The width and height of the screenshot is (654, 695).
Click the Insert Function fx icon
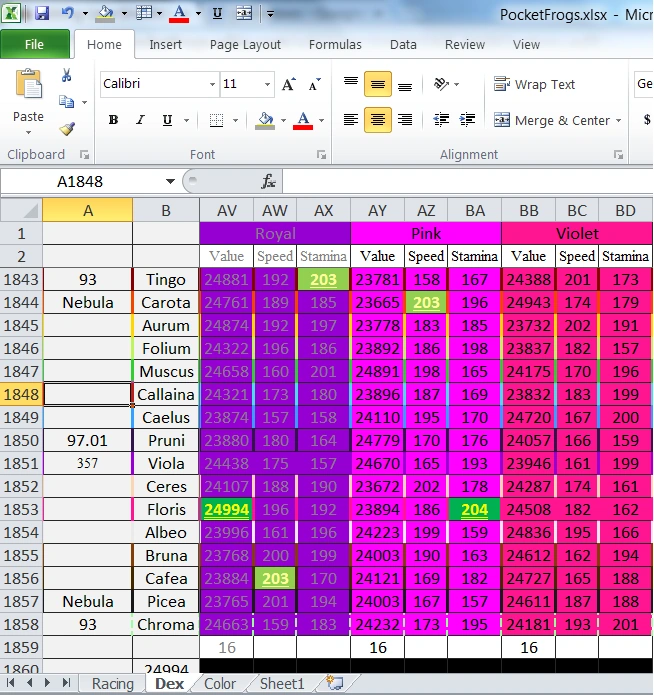click(268, 181)
